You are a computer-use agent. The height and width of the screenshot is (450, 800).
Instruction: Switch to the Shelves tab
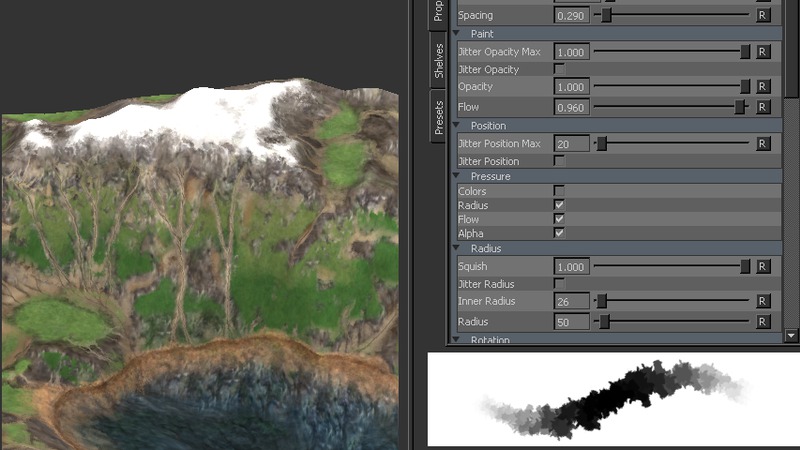(439, 62)
